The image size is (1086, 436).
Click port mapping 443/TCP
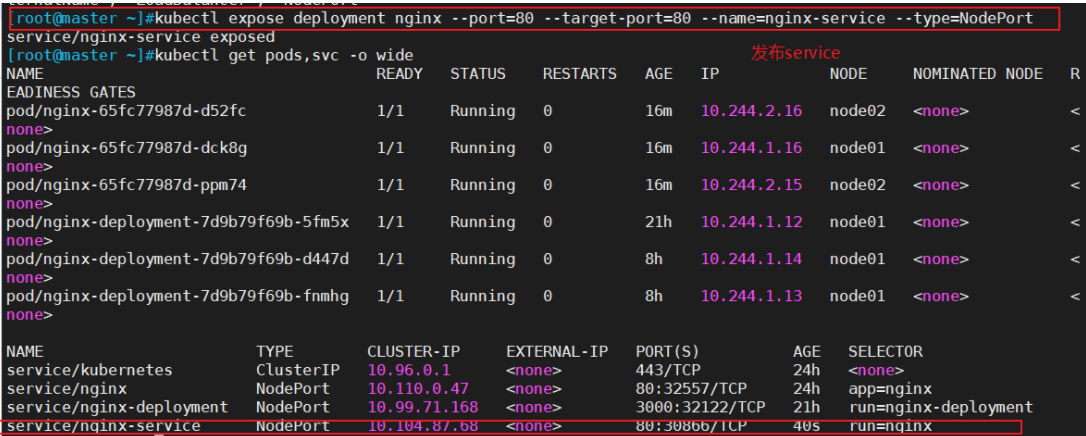point(668,370)
